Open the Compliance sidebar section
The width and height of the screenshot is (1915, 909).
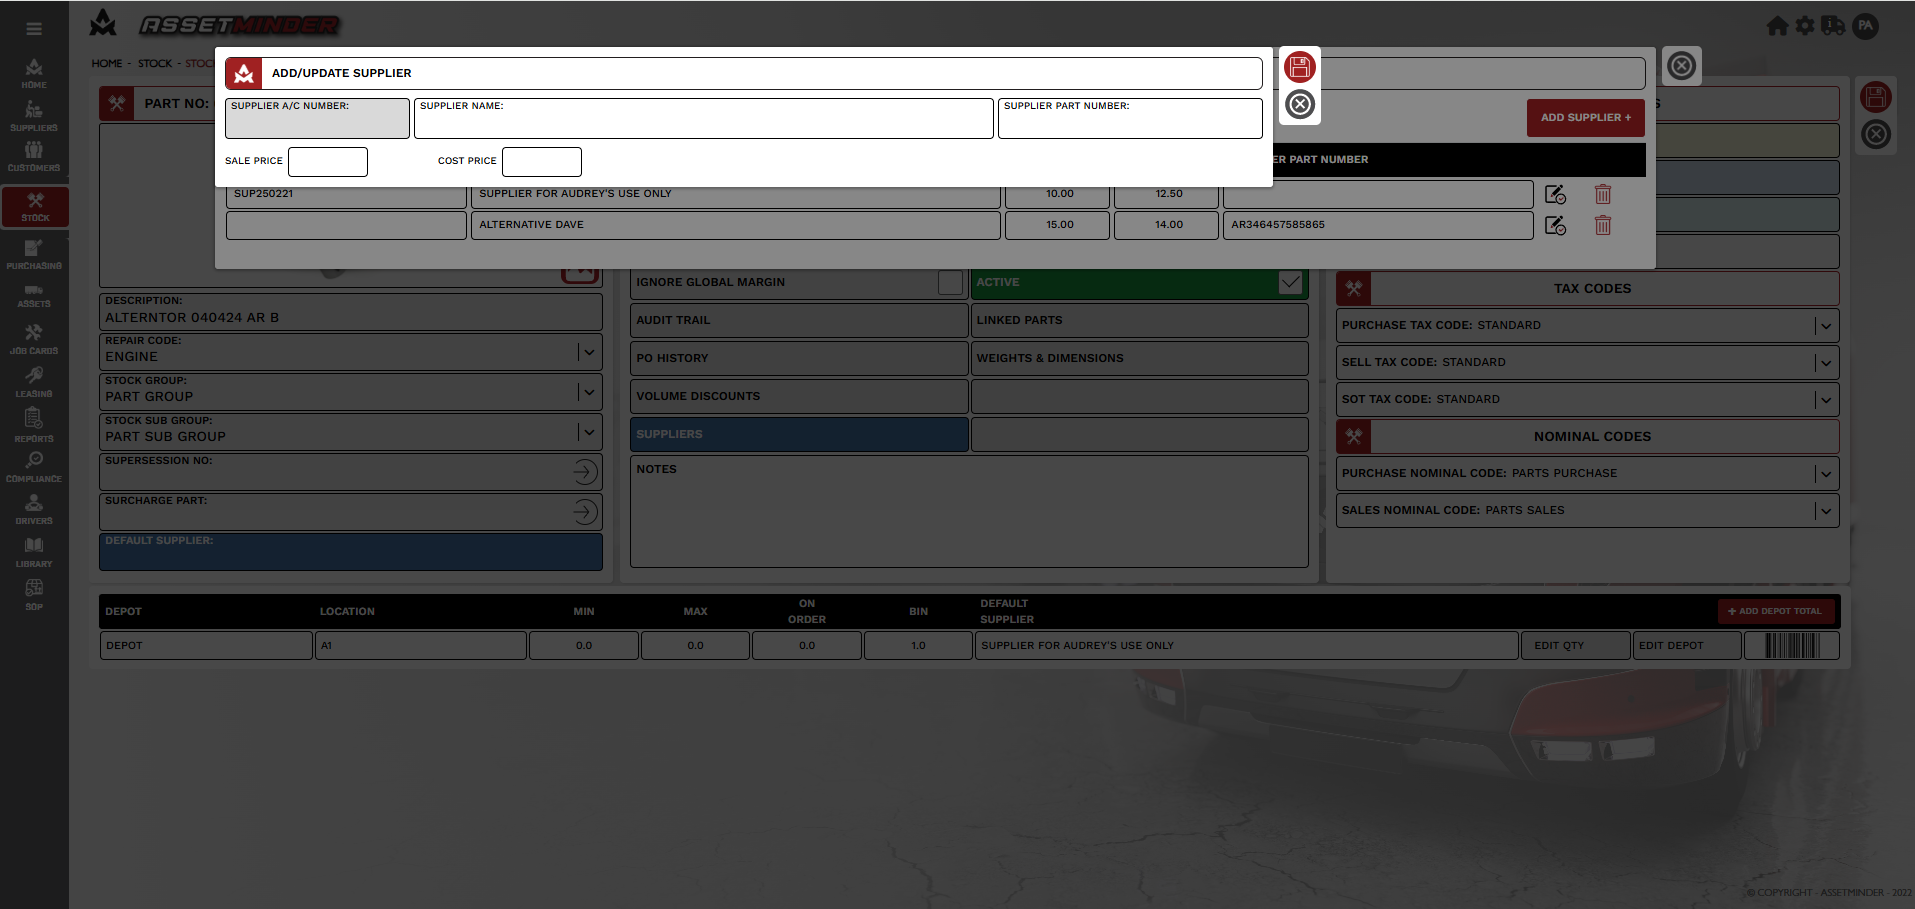(34, 467)
